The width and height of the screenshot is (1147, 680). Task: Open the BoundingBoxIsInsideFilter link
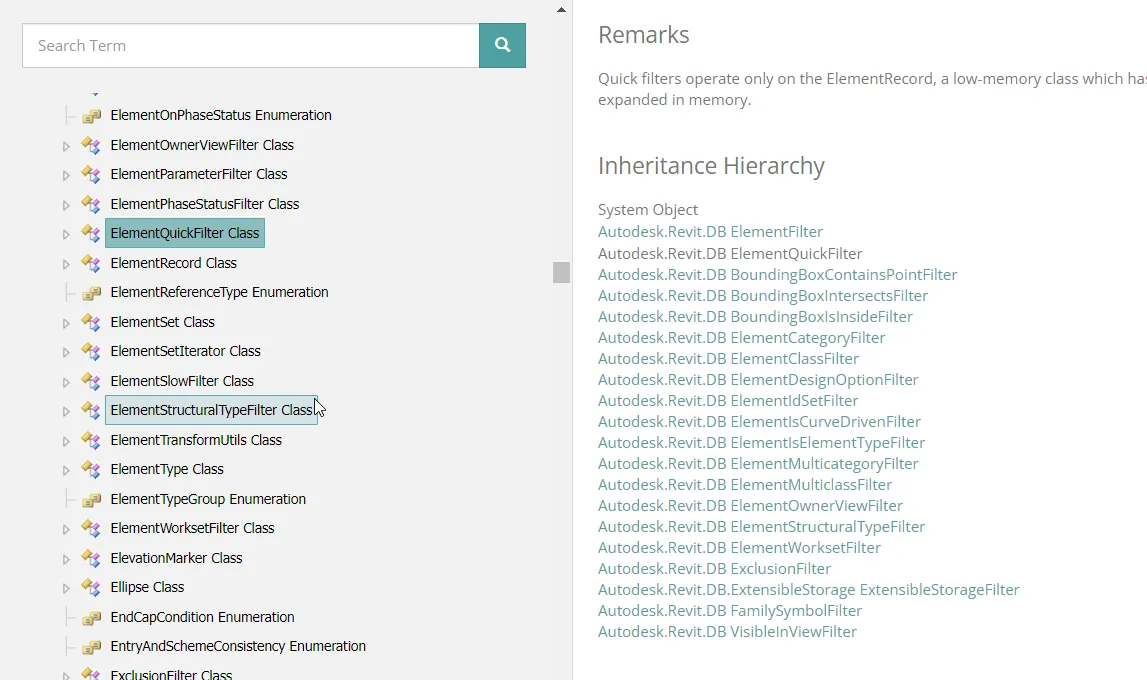pyautogui.click(x=755, y=317)
